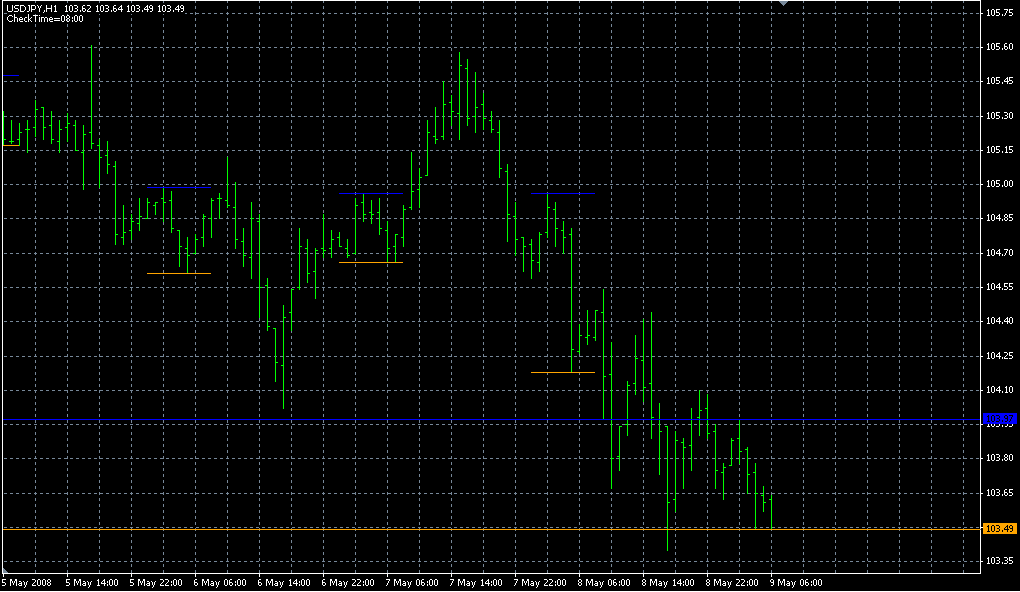The width and height of the screenshot is (1020, 592).
Task: Click the '8 May 22:00' time label
Action: click(732, 583)
